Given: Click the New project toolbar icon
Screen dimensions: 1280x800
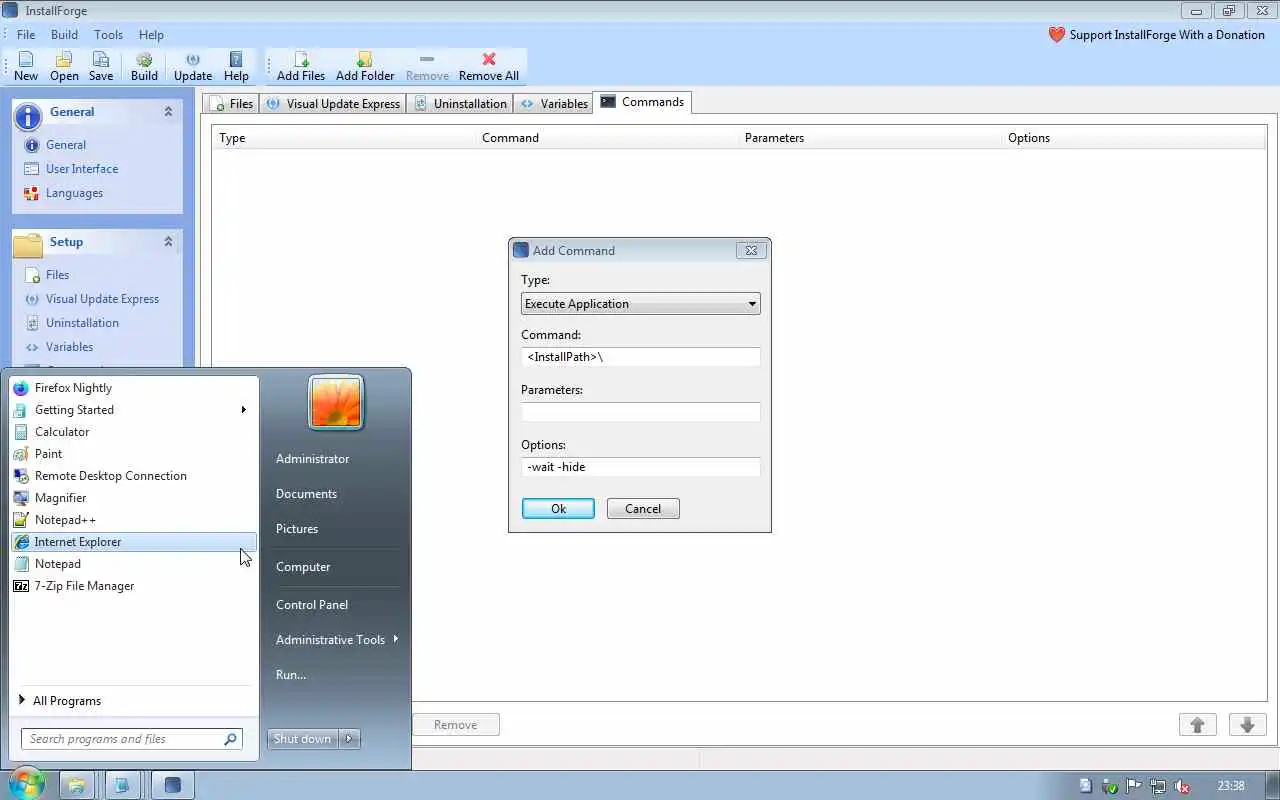Looking at the screenshot, I should click(x=26, y=66).
